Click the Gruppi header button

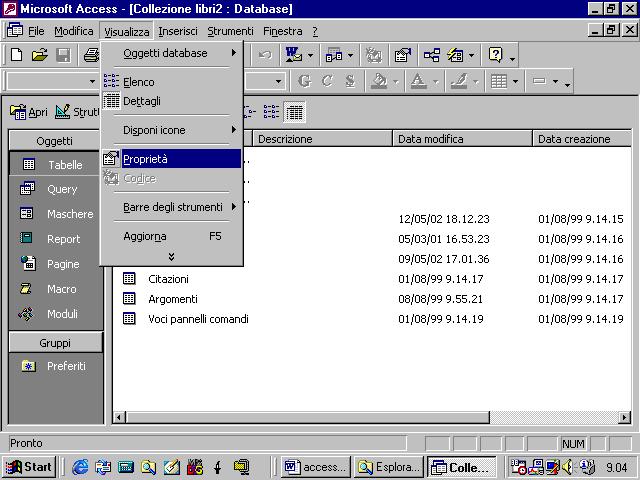56,342
